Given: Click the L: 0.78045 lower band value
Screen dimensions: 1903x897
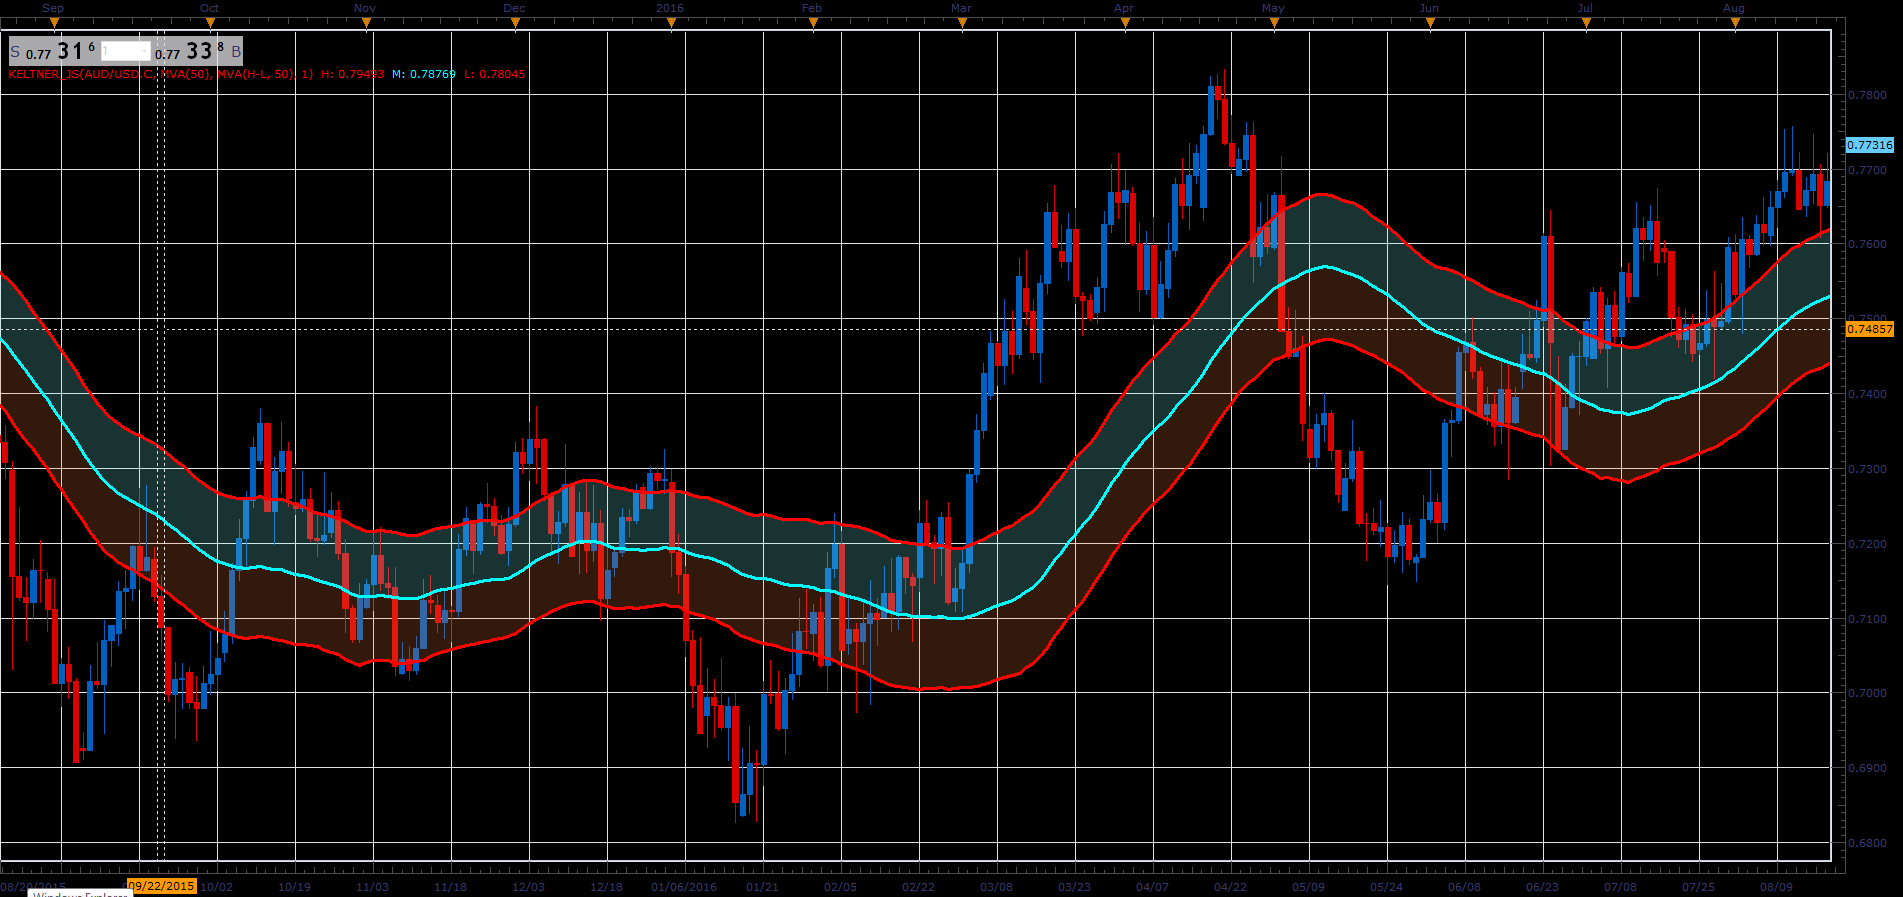Looking at the screenshot, I should tap(494, 74).
